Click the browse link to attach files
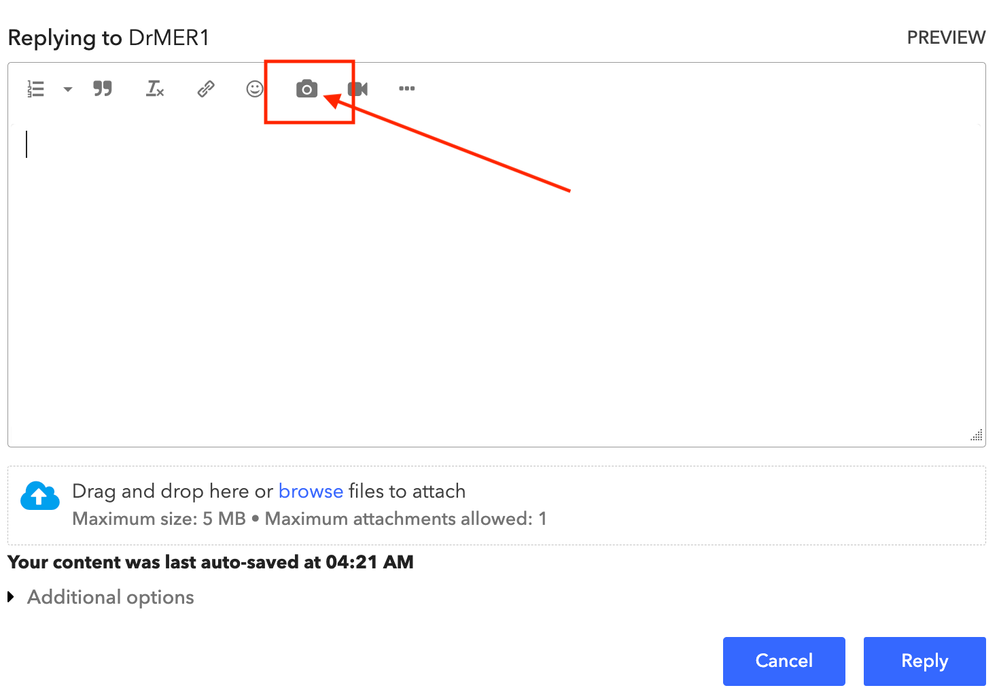999x695 pixels. tap(310, 491)
